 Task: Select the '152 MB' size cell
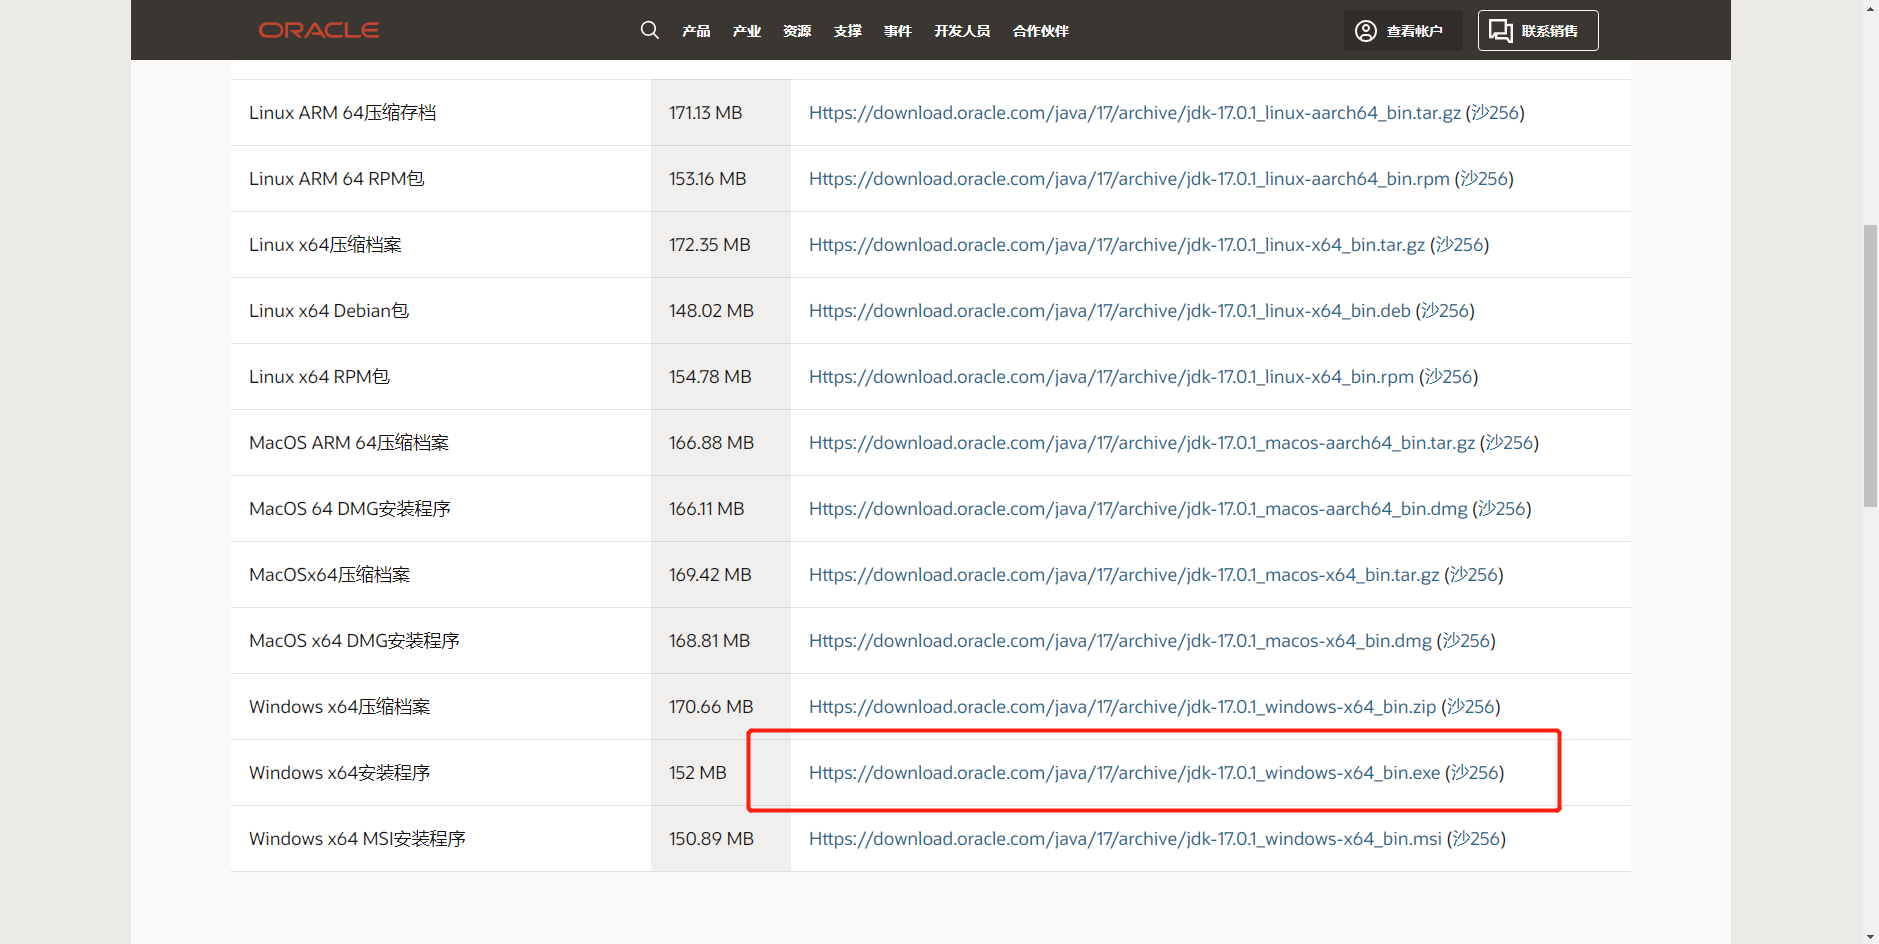(x=721, y=773)
